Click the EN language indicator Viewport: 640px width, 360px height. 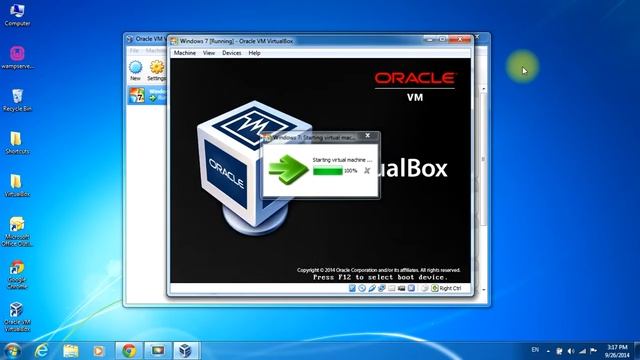(x=535, y=350)
